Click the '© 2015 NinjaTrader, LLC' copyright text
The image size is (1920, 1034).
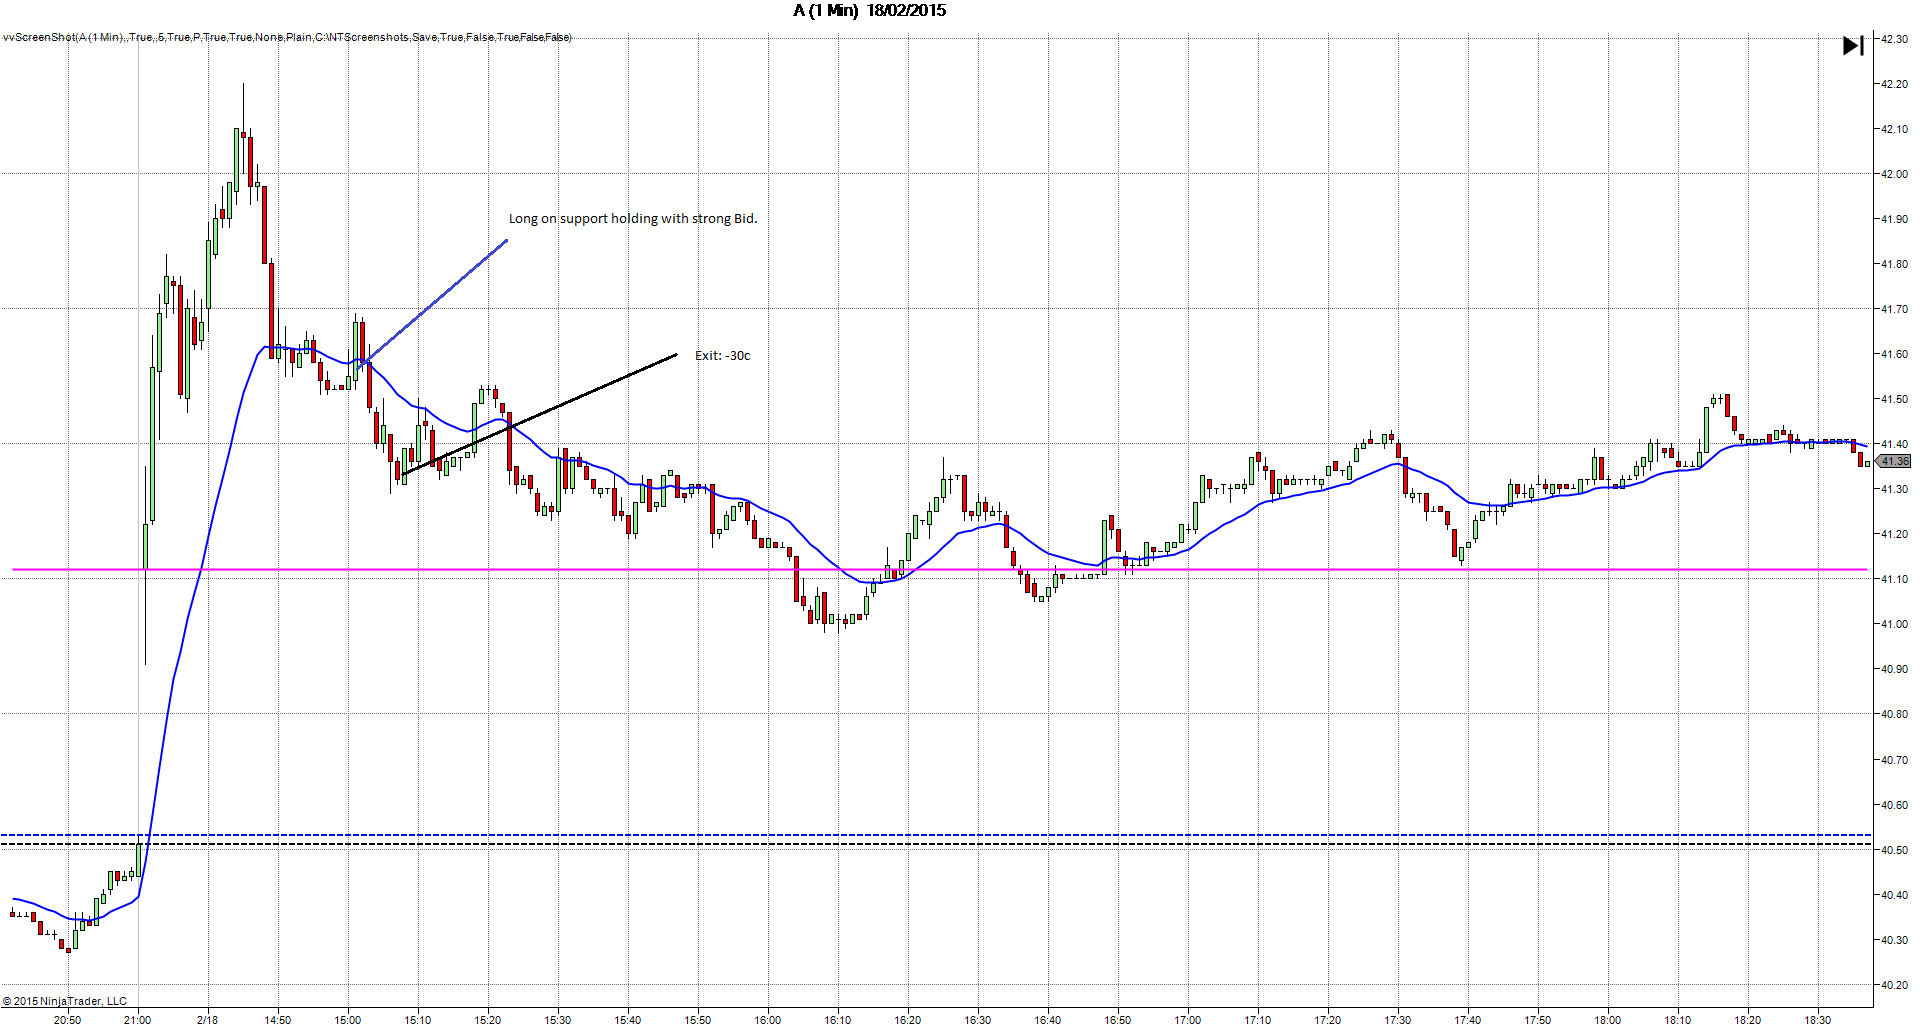click(65, 1001)
